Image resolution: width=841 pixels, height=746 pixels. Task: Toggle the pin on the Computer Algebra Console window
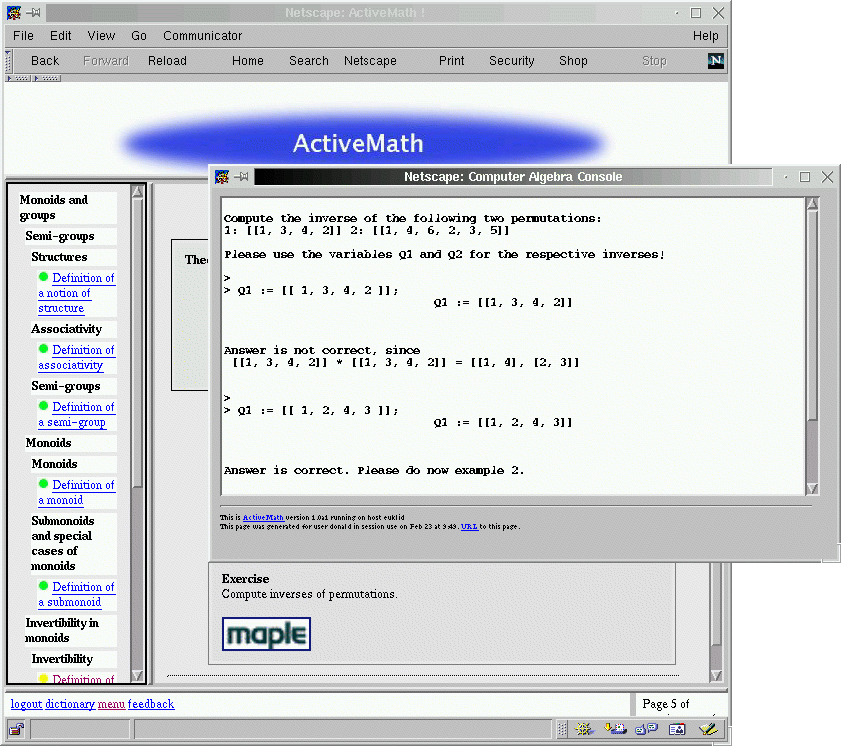pos(241,177)
